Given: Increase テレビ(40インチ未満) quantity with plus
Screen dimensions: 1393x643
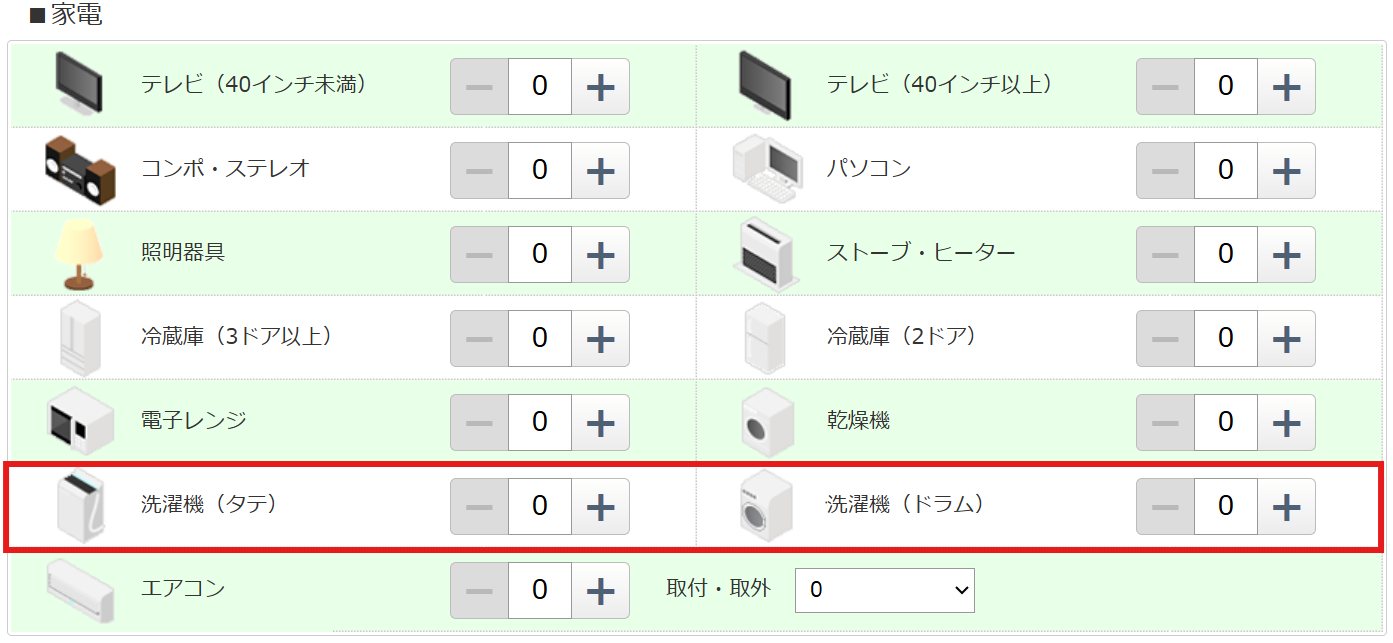Looking at the screenshot, I should pyautogui.click(x=600, y=86).
